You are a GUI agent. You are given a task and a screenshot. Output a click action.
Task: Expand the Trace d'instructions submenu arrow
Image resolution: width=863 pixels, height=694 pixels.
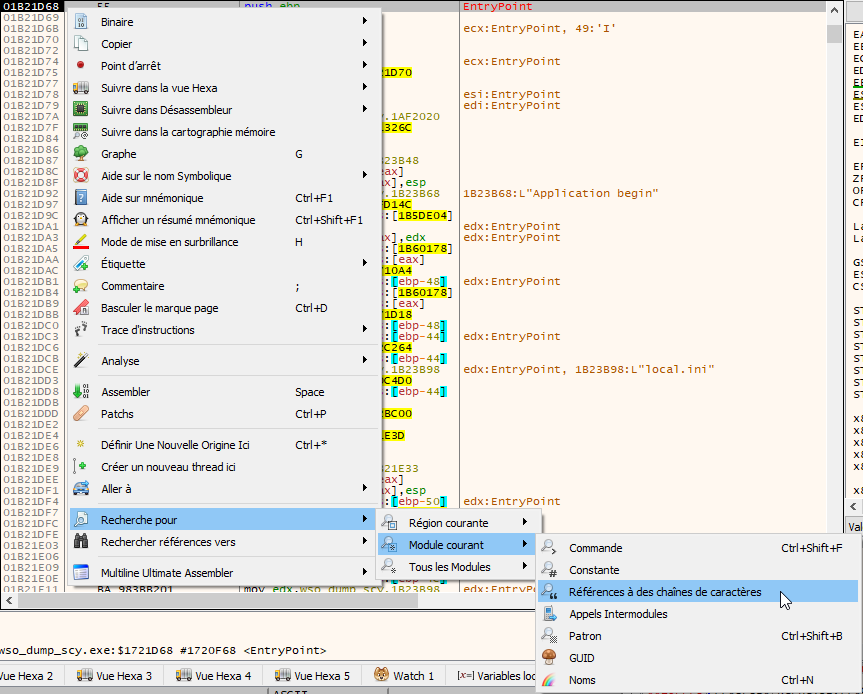[x=364, y=330]
